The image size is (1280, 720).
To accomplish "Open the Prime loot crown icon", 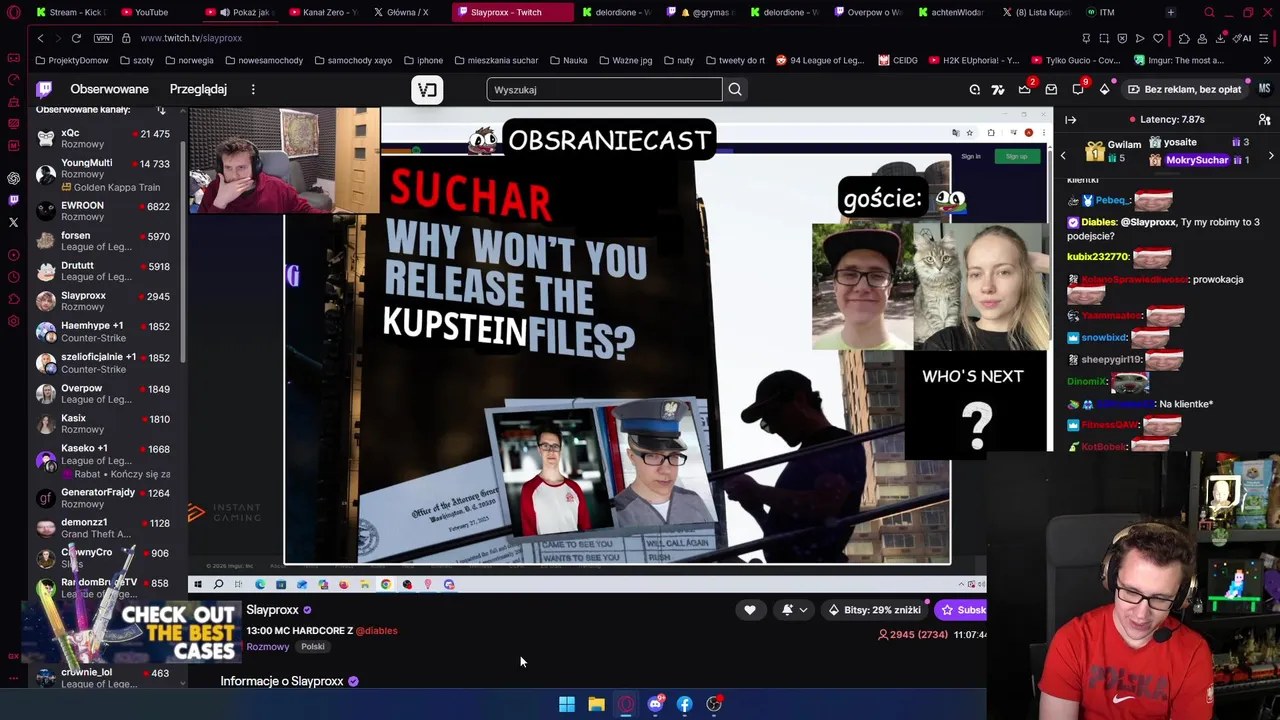I will (x=1025, y=89).
